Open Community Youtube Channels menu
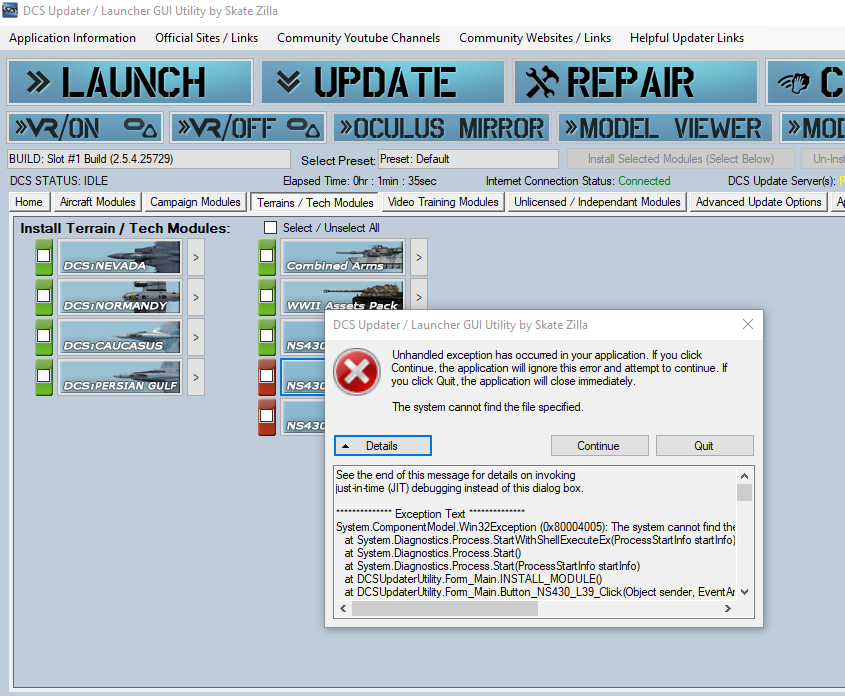The image size is (845, 696). (x=358, y=38)
